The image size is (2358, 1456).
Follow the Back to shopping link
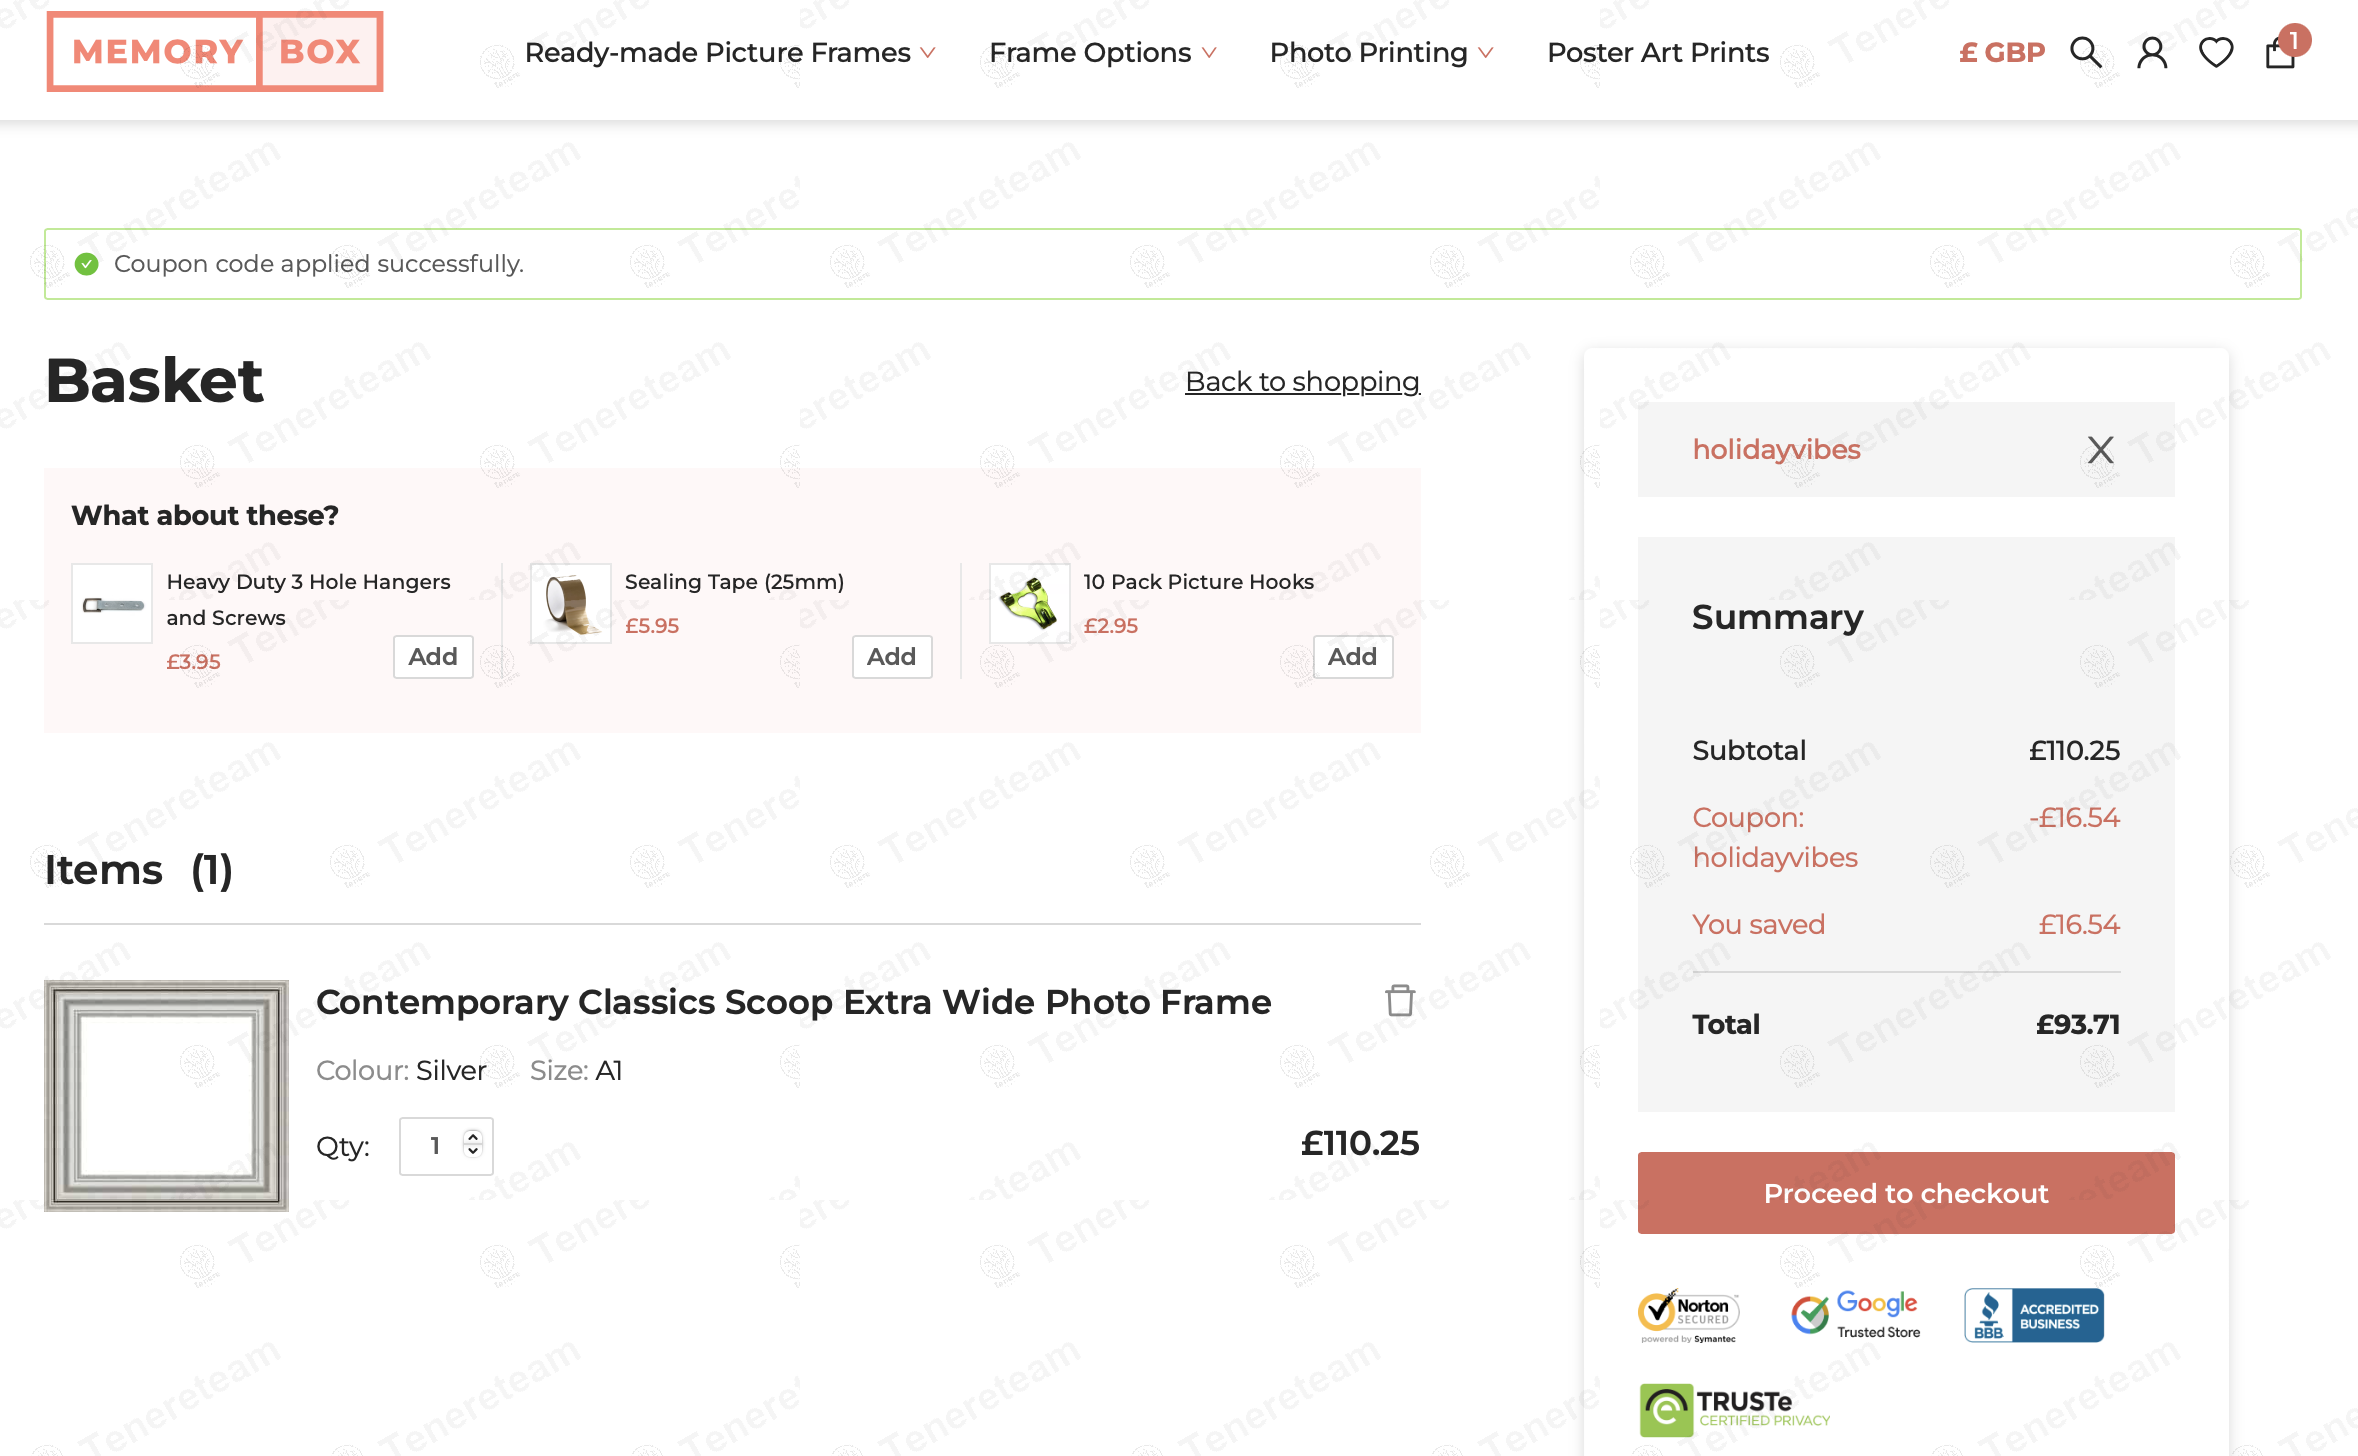point(1302,381)
